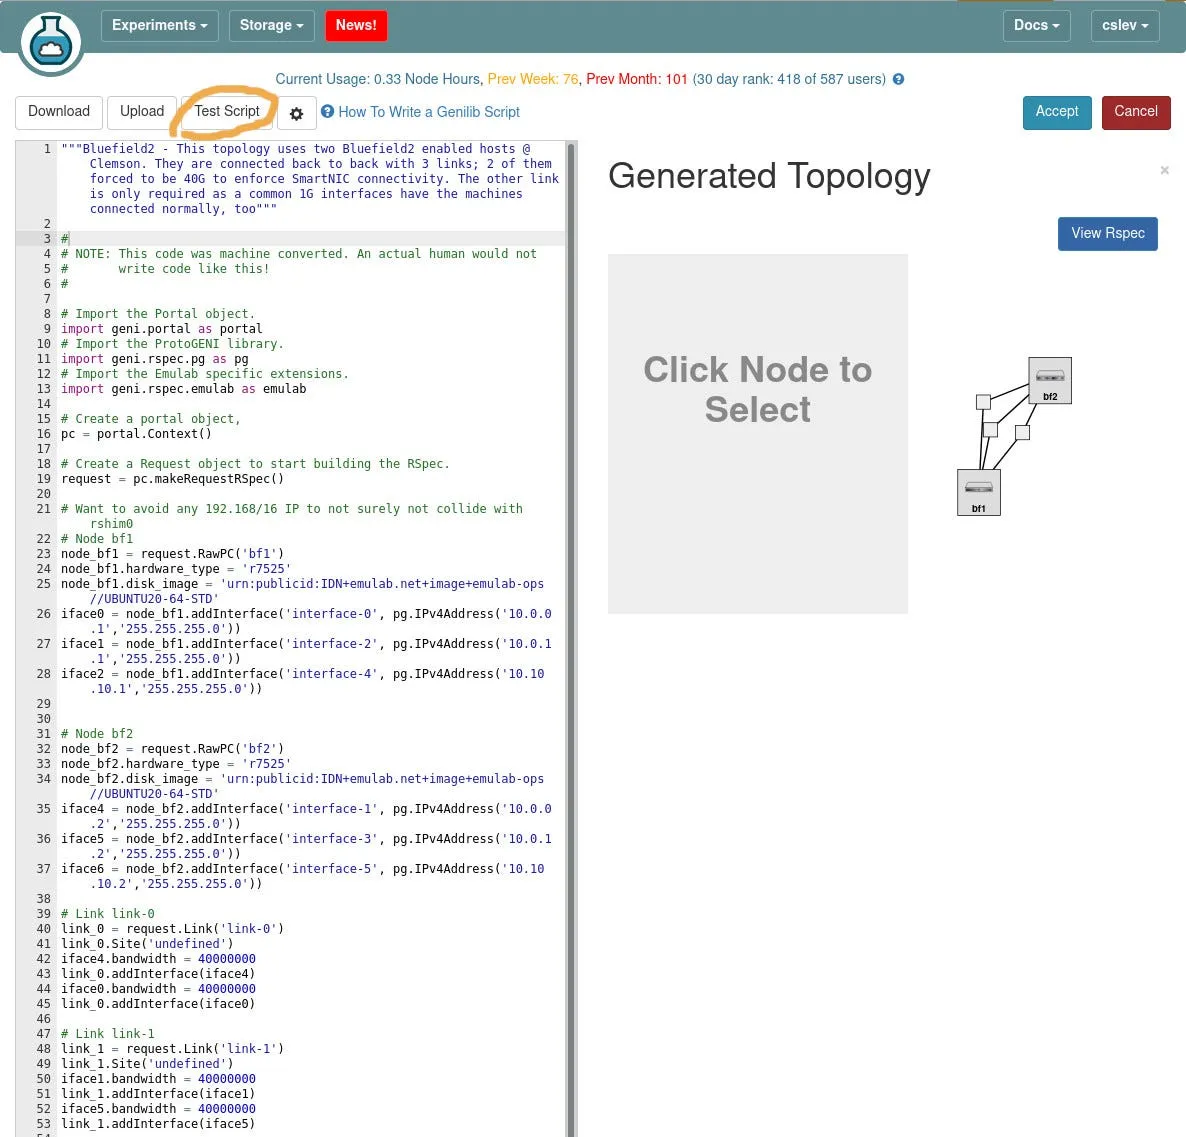1186x1137 pixels.
Task: Open How To Write a Genilib Script link
Action: [428, 112]
